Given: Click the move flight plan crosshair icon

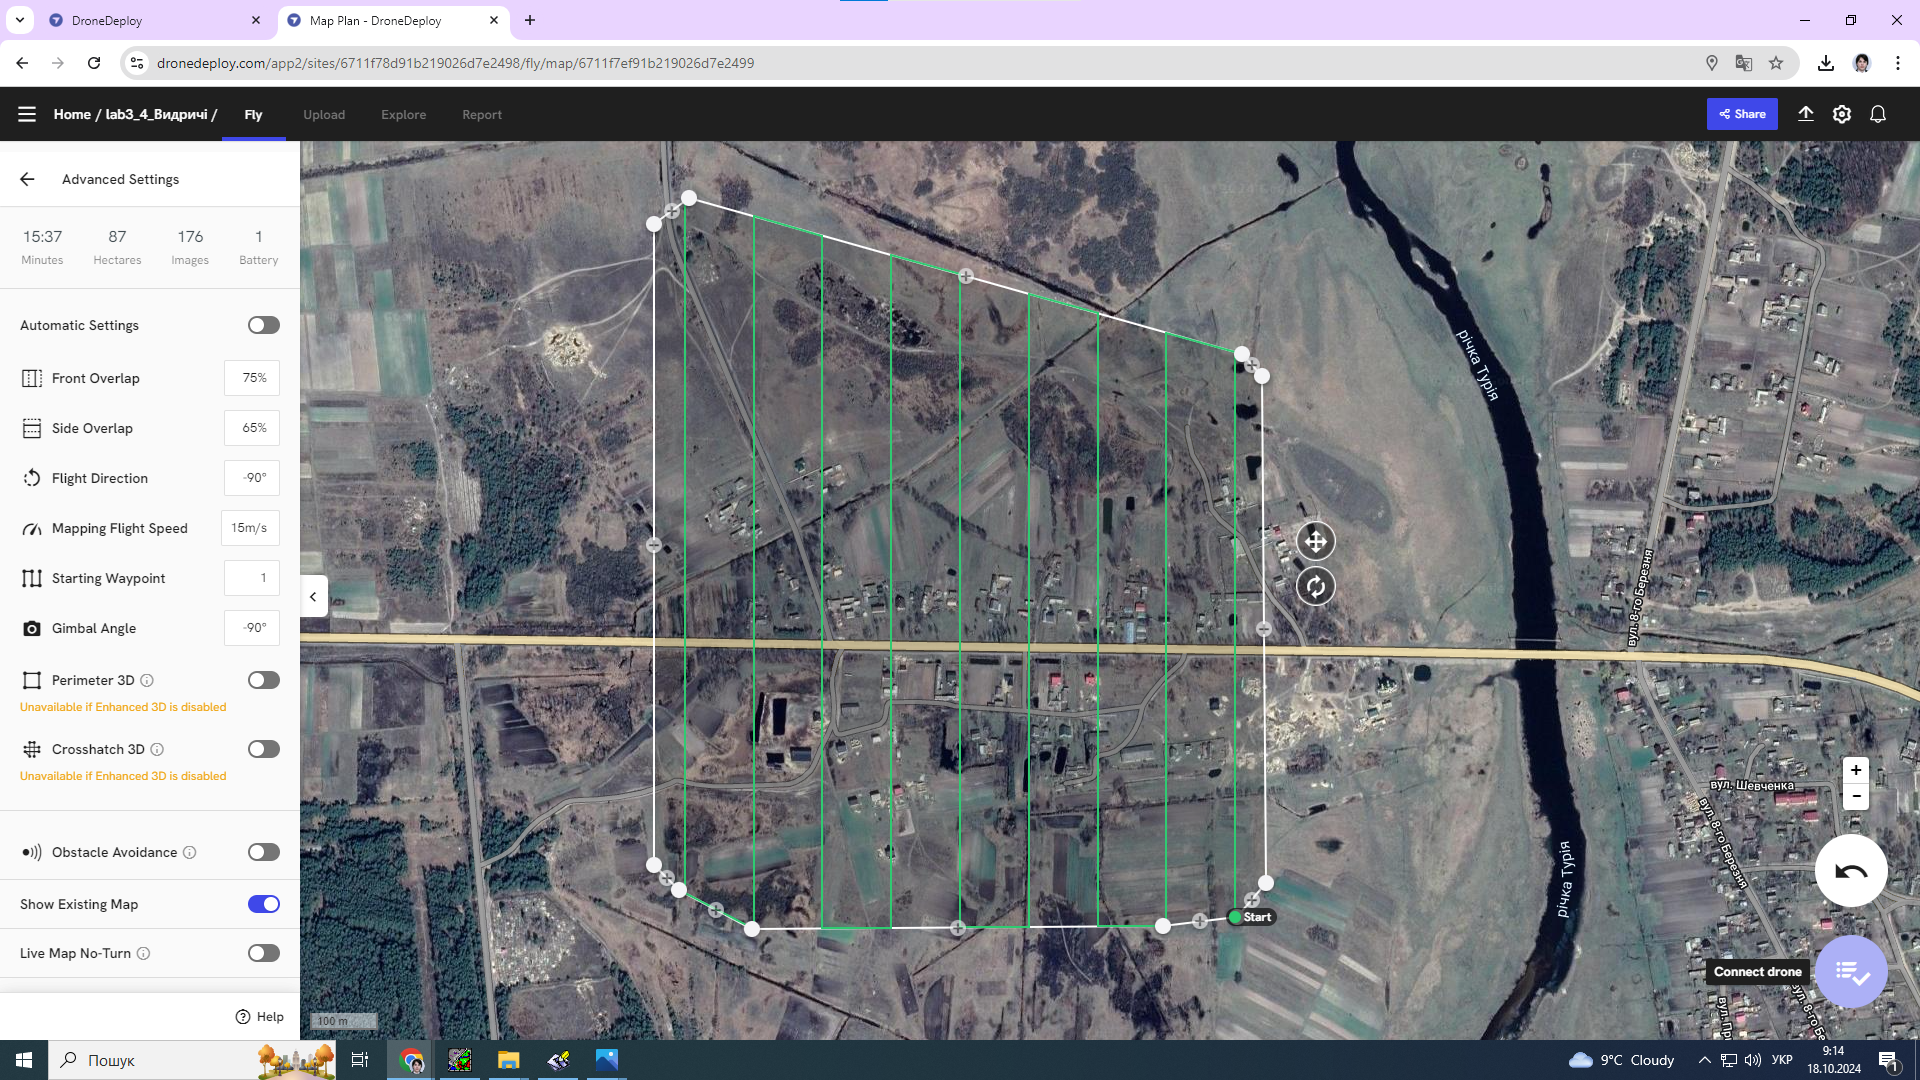Looking at the screenshot, I should click(x=1315, y=541).
